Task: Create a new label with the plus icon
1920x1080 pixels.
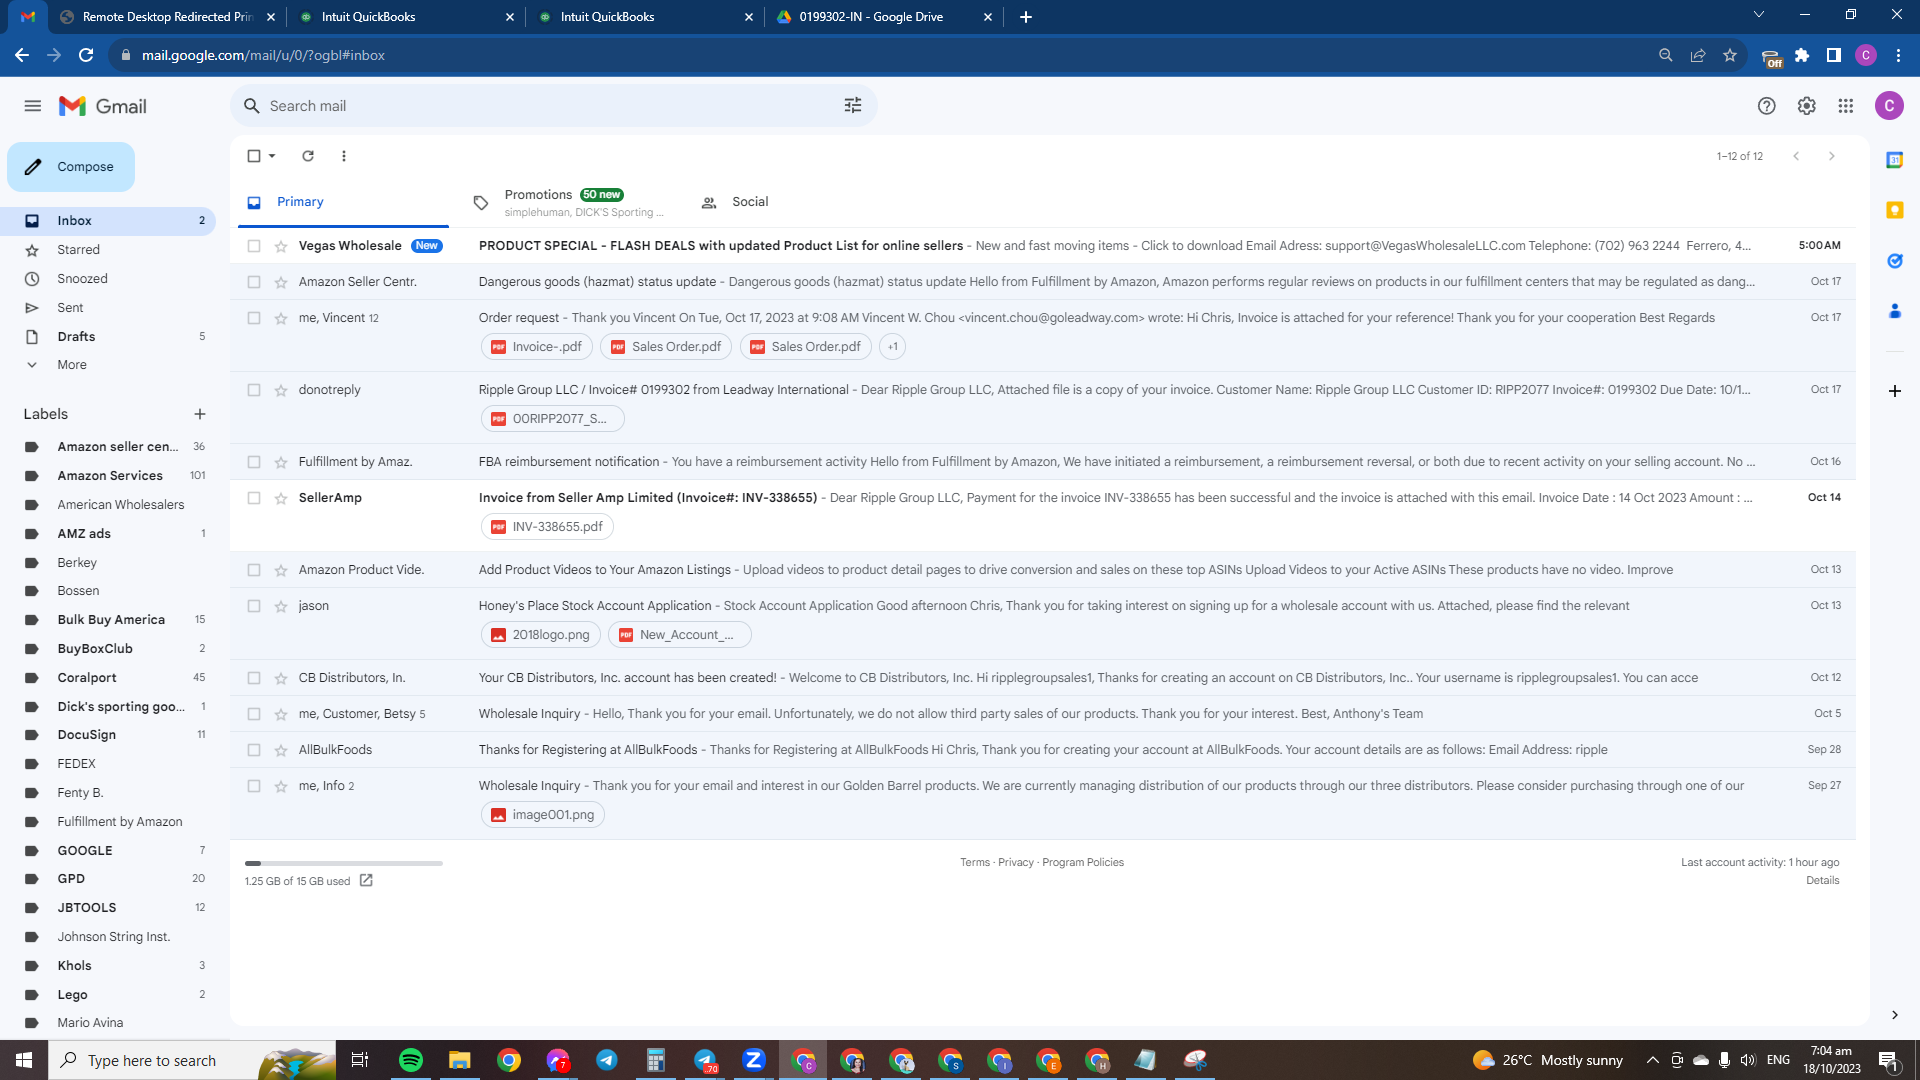Action: click(x=200, y=414)
